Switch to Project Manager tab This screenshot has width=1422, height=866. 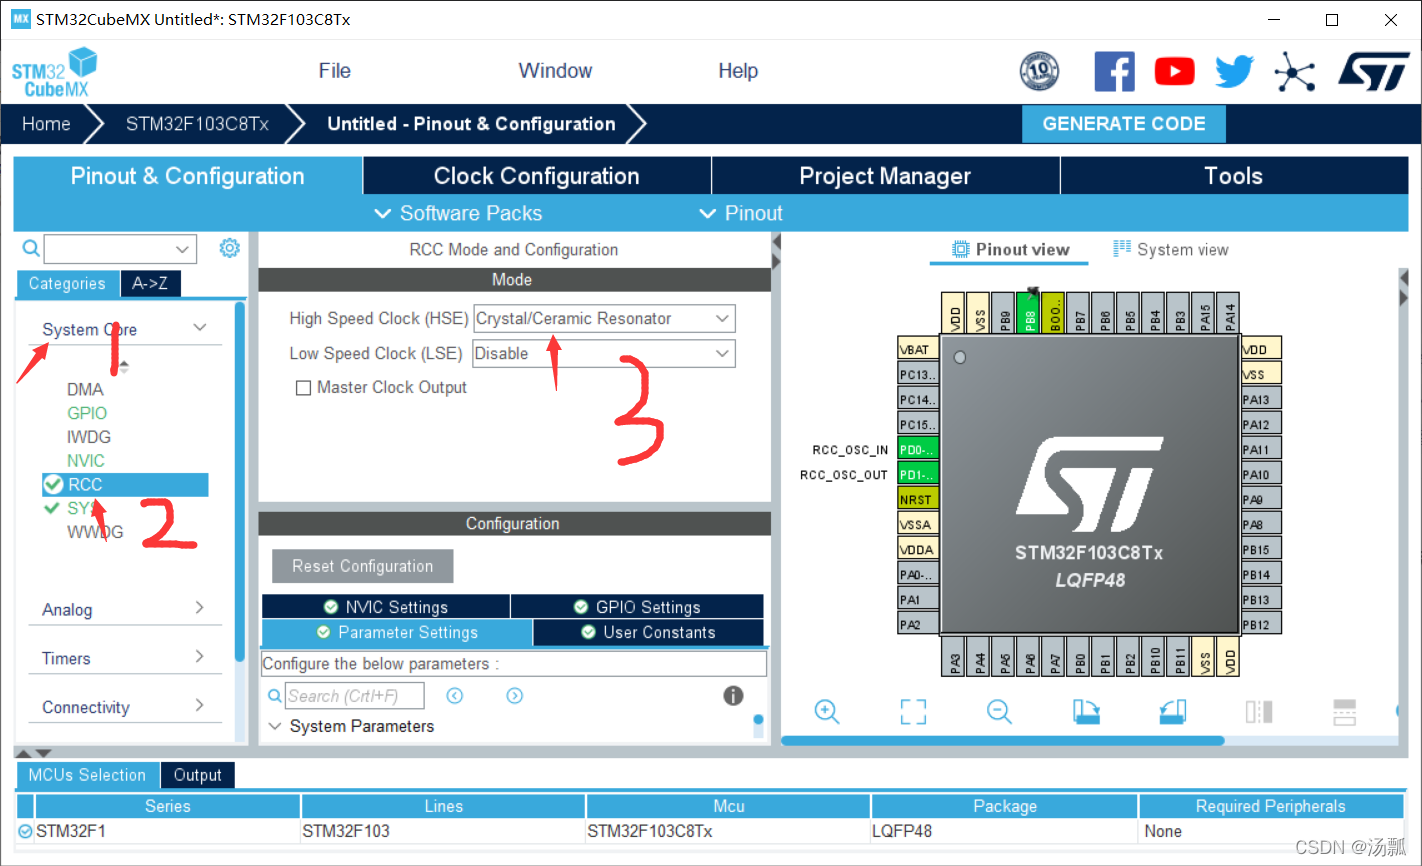tap(886, 176)
